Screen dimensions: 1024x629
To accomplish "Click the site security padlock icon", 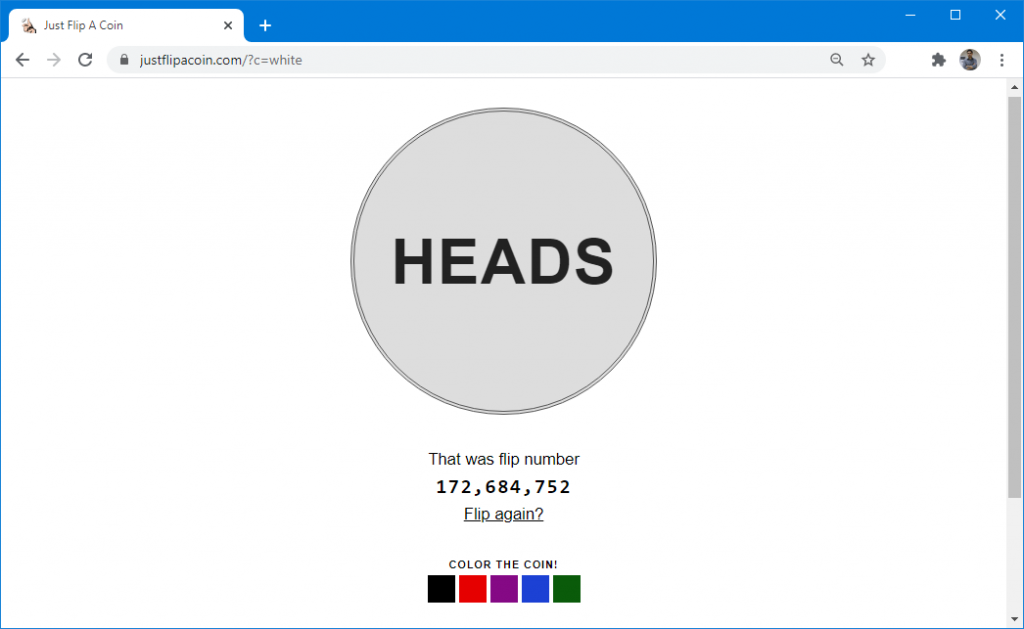I will click(x=123, y=60).
